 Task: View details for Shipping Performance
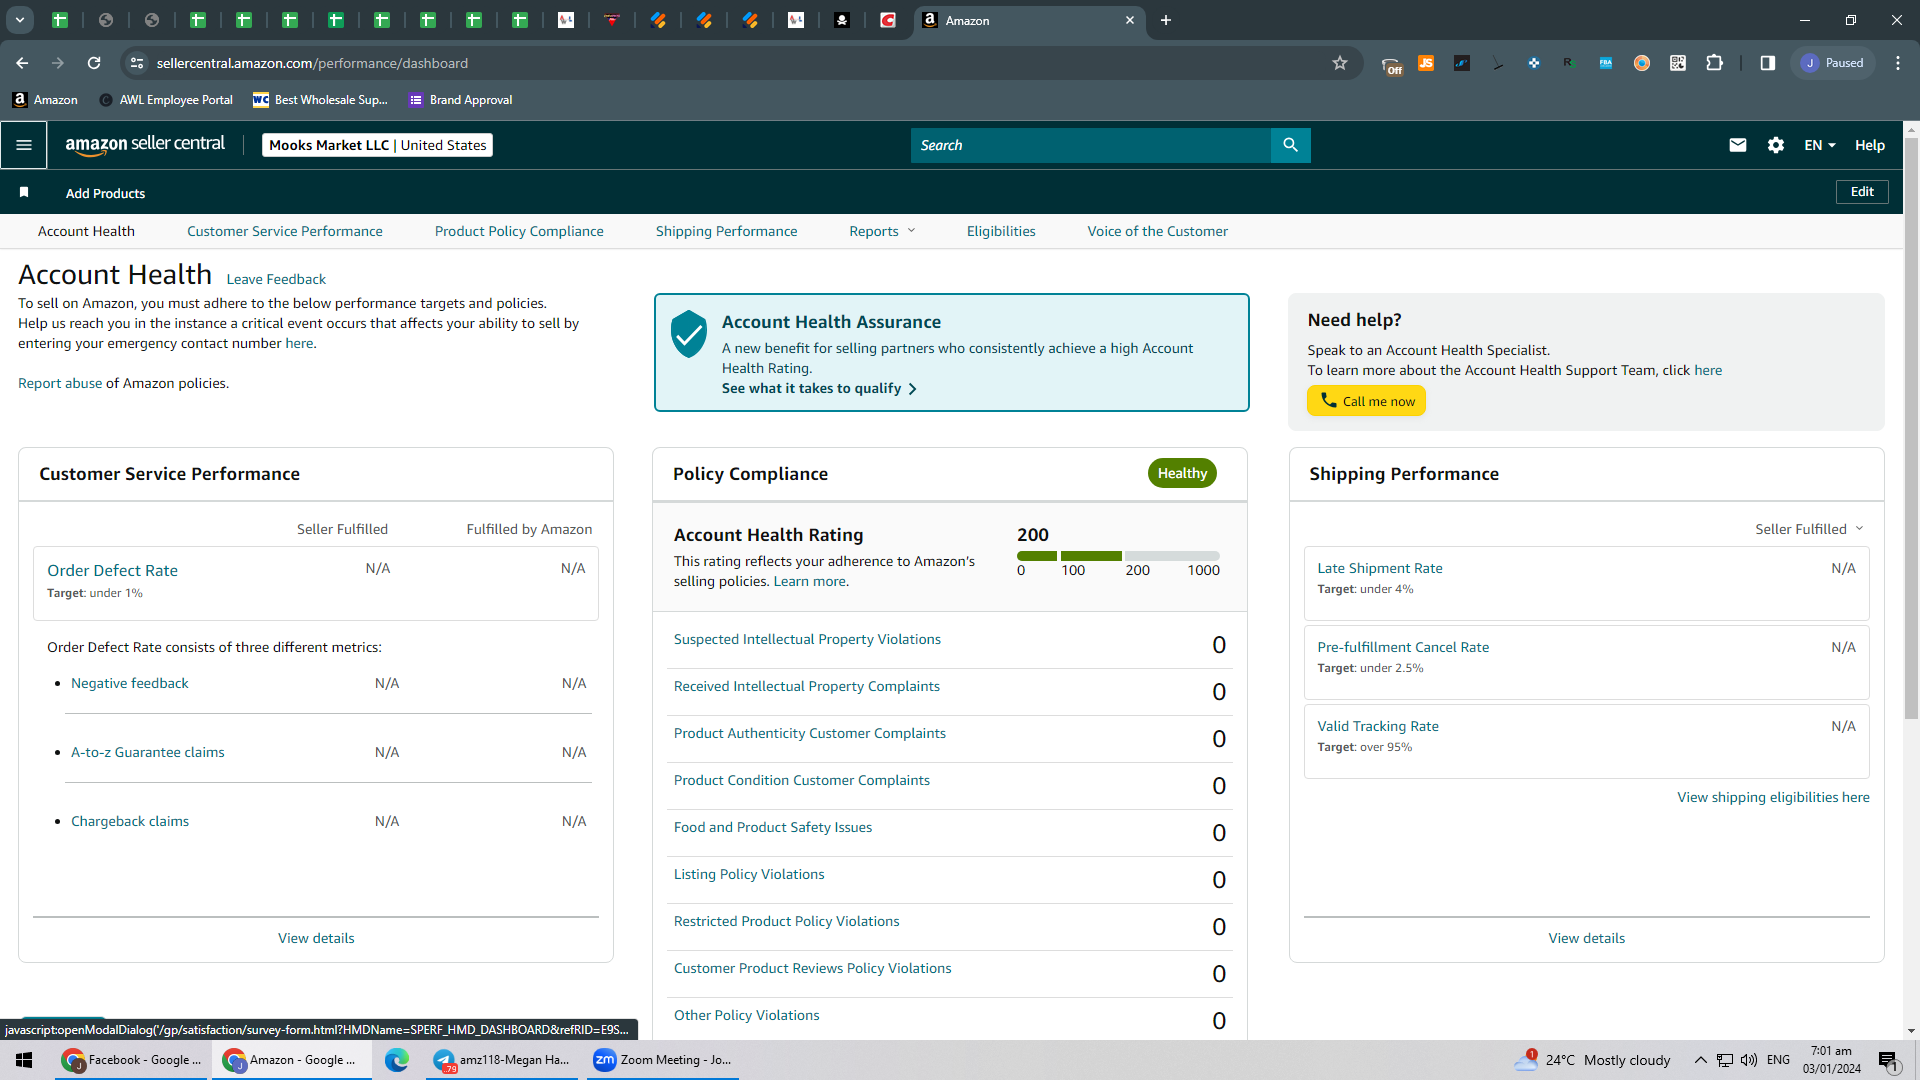(1587, 938)
